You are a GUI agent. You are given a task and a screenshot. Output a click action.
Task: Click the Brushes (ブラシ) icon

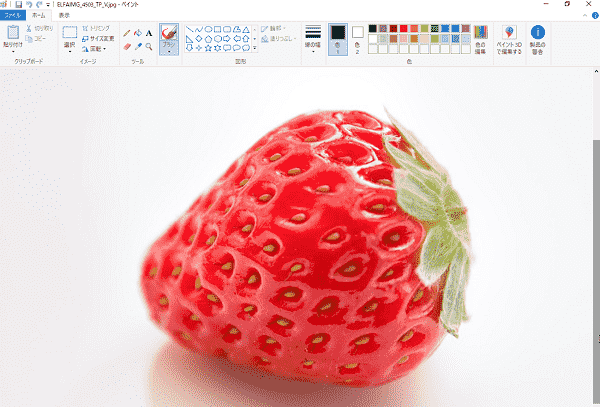coord(169,33)
